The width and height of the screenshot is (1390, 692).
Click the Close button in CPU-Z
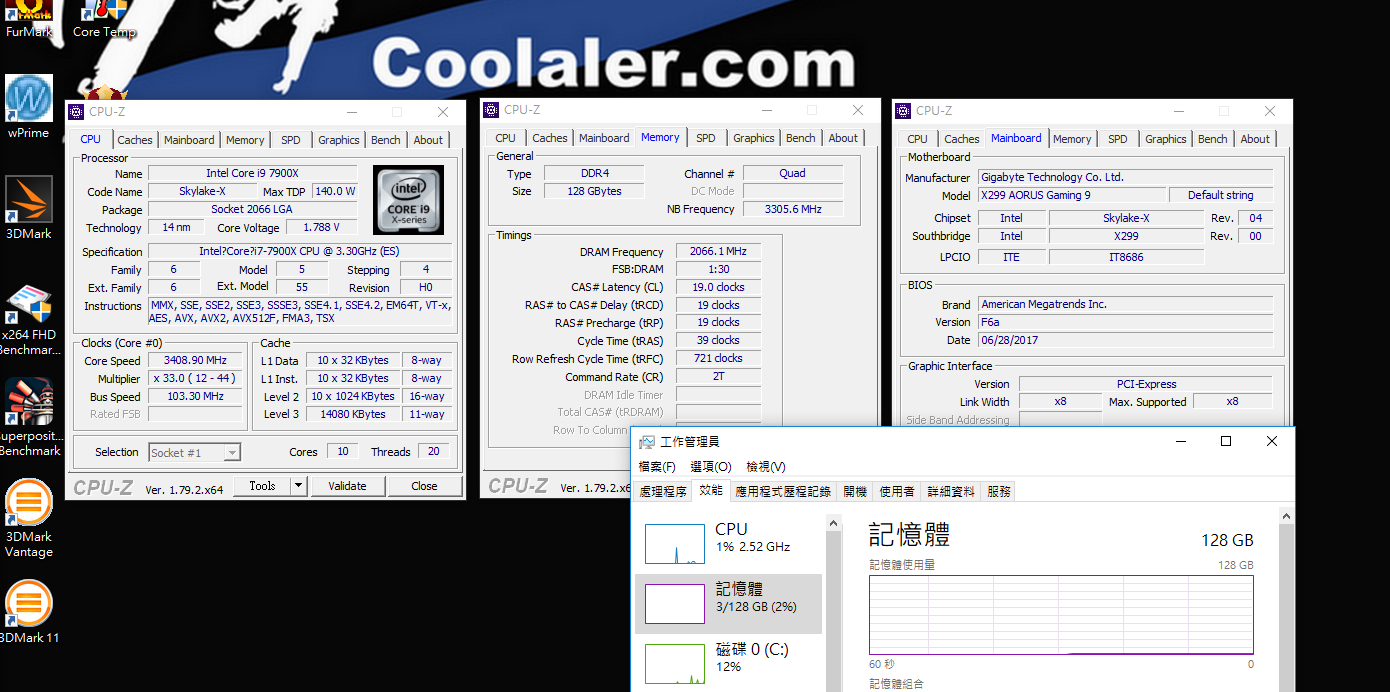424,486
